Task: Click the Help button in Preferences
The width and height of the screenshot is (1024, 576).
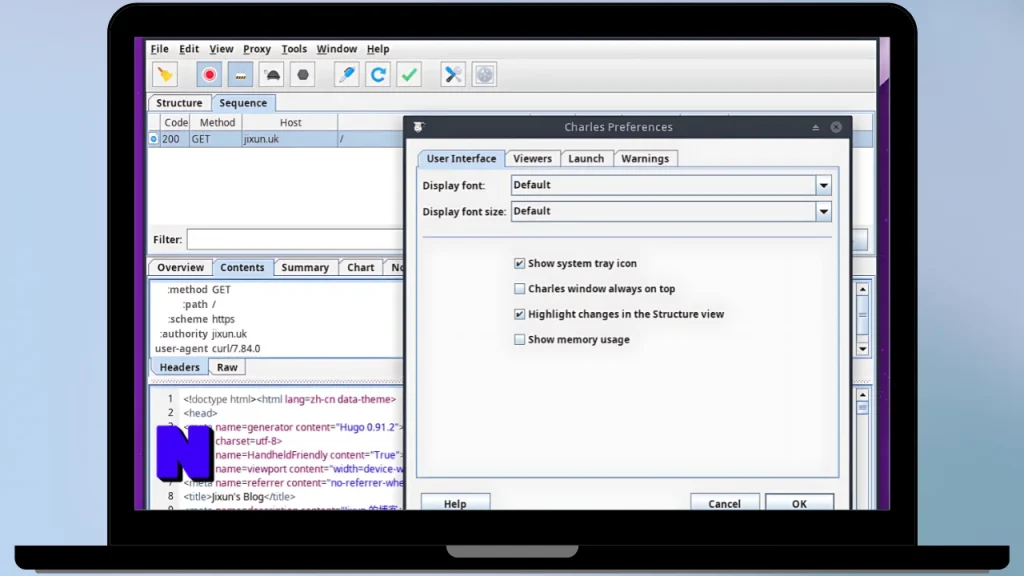Action: click(x=455, y=504)
